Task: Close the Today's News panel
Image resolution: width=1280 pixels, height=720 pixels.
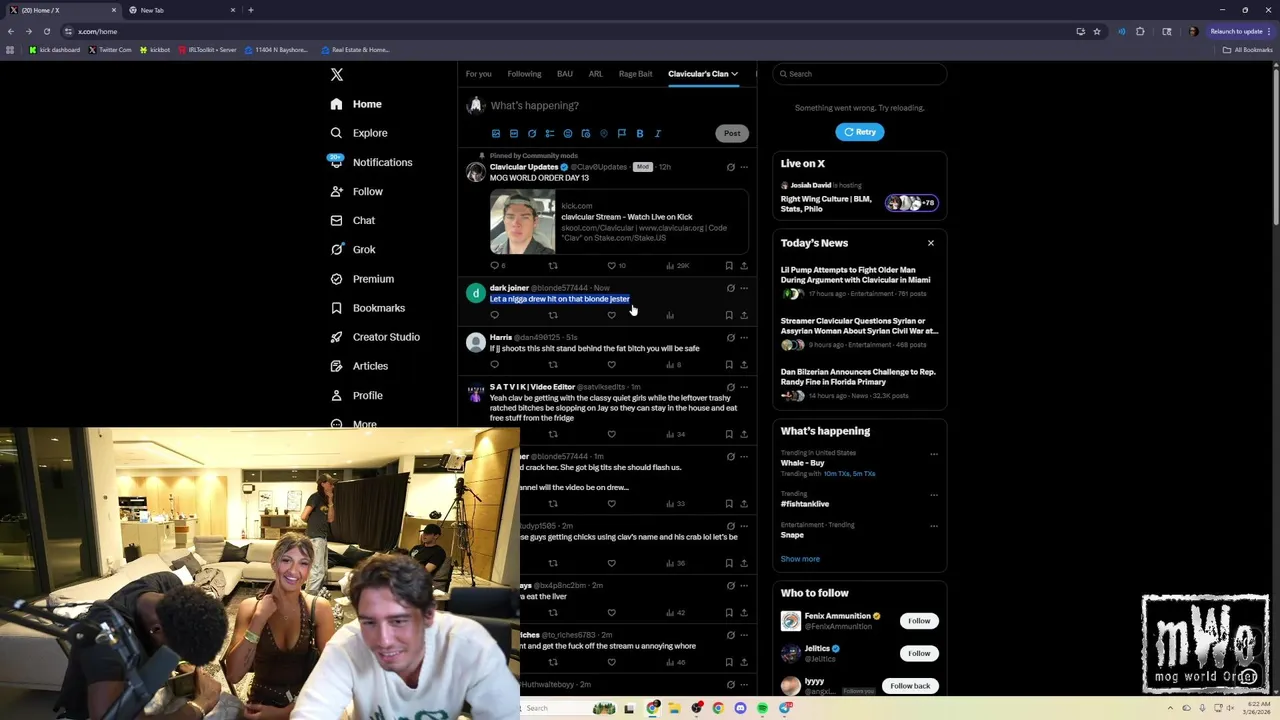Action: coord(931,243)
